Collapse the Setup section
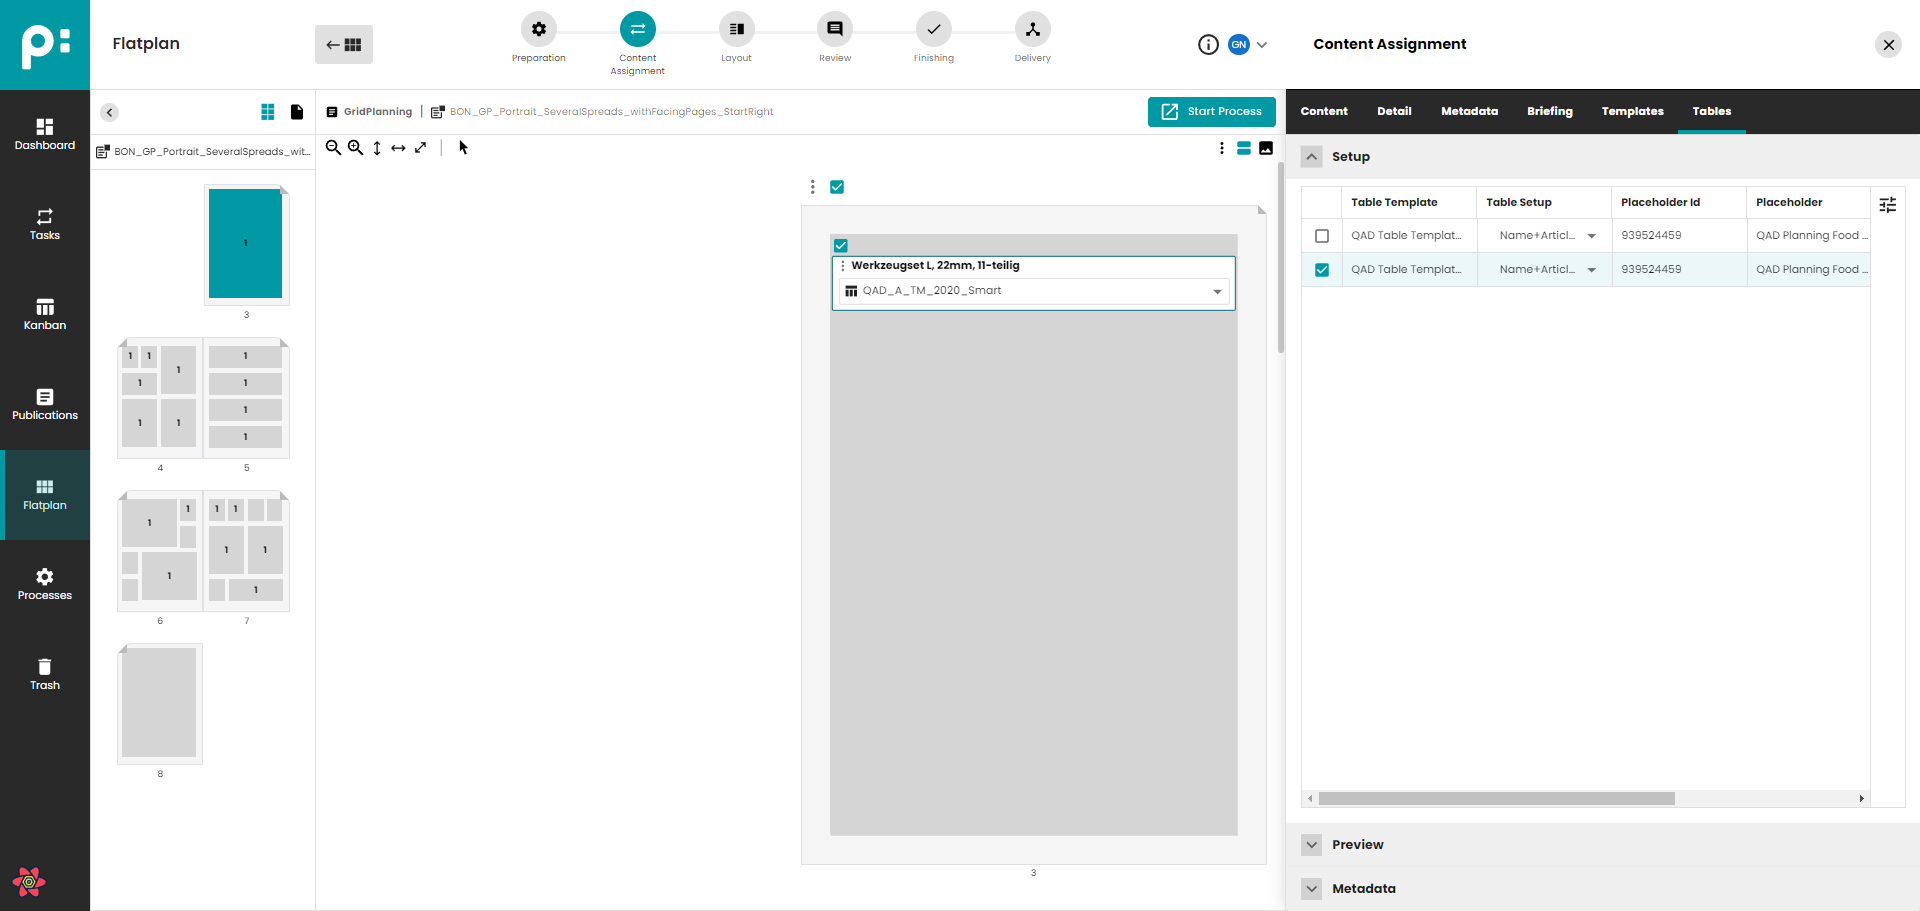1920x911 pixels. 1312,157
